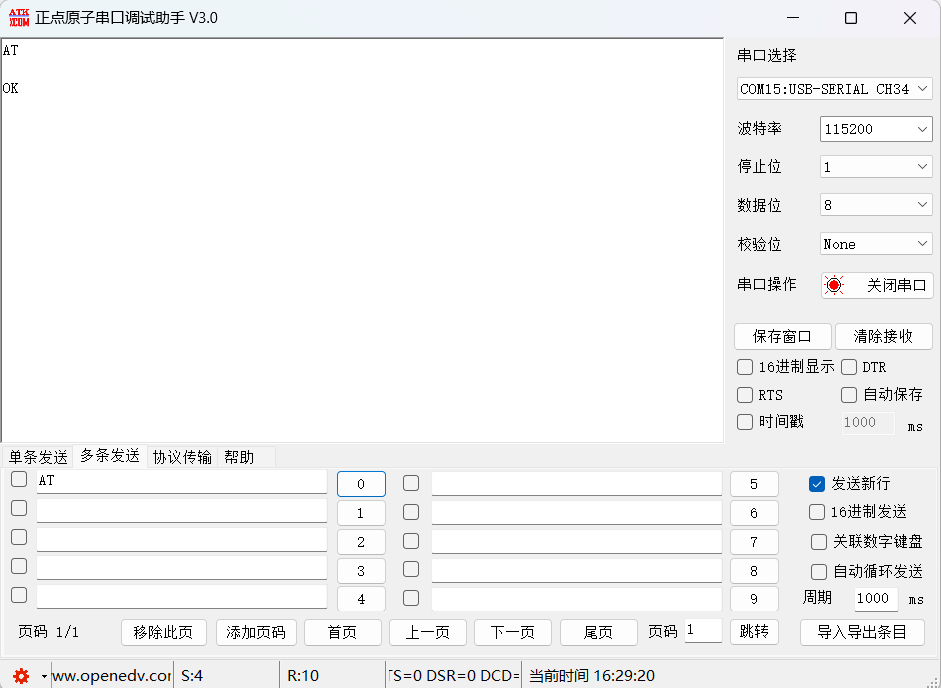
Task: Tick the checkbox beside the AT entry
Action: pyautogui.click(x=19, y=479)
